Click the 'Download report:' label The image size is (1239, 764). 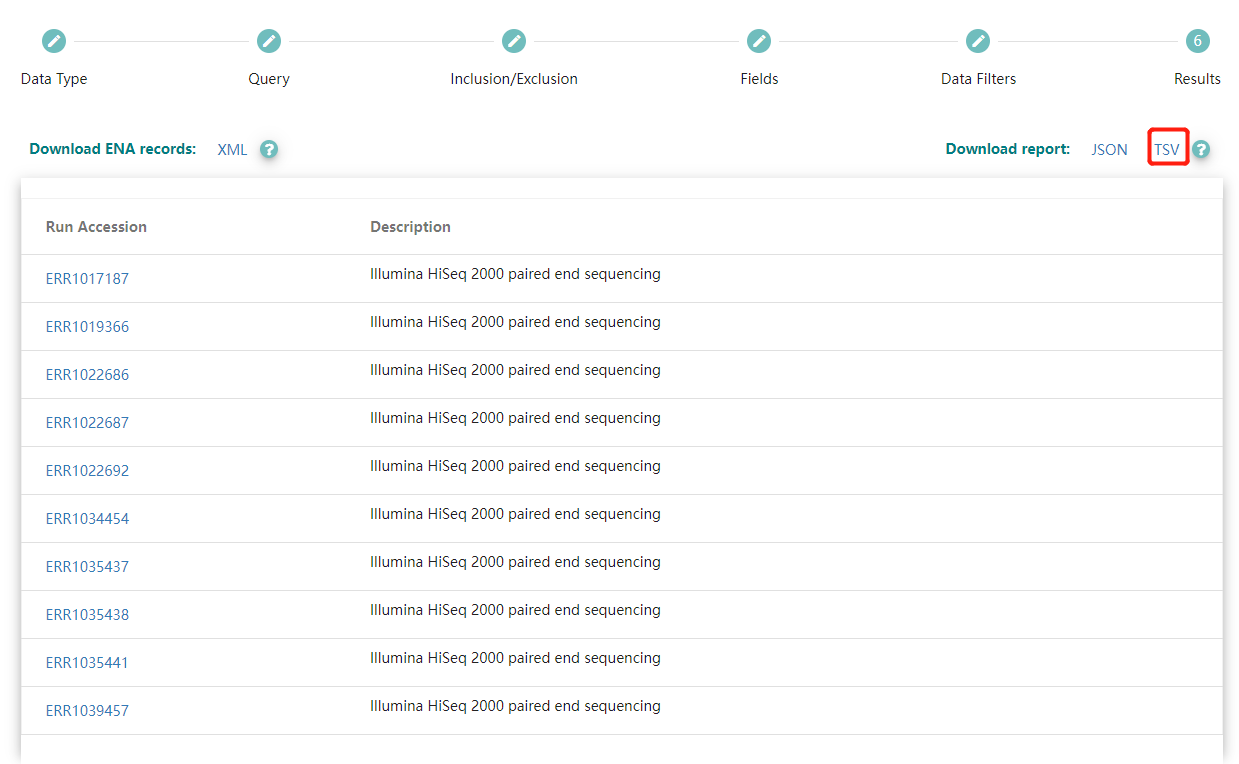[1008, 149]
